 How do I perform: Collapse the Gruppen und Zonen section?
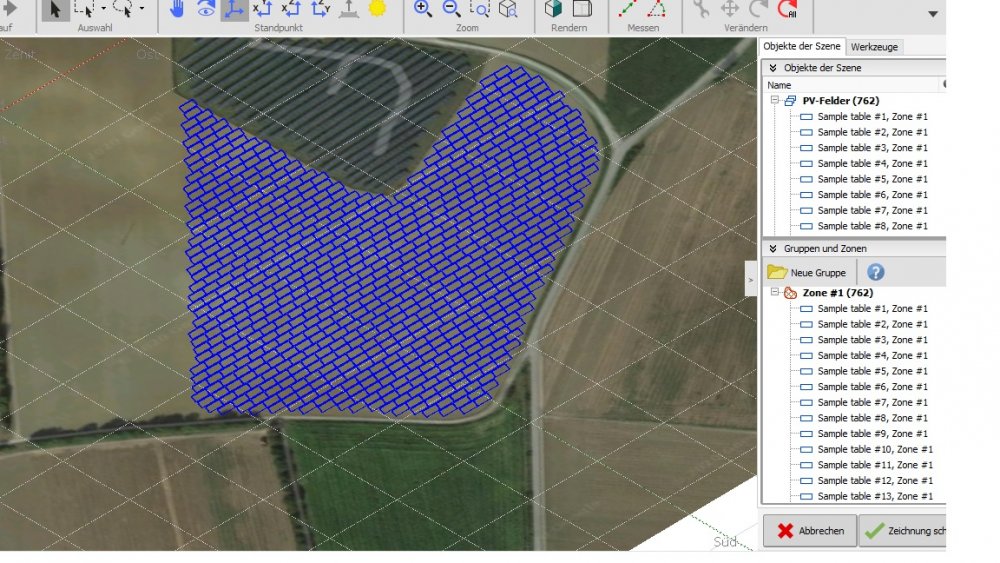point(773,248)
